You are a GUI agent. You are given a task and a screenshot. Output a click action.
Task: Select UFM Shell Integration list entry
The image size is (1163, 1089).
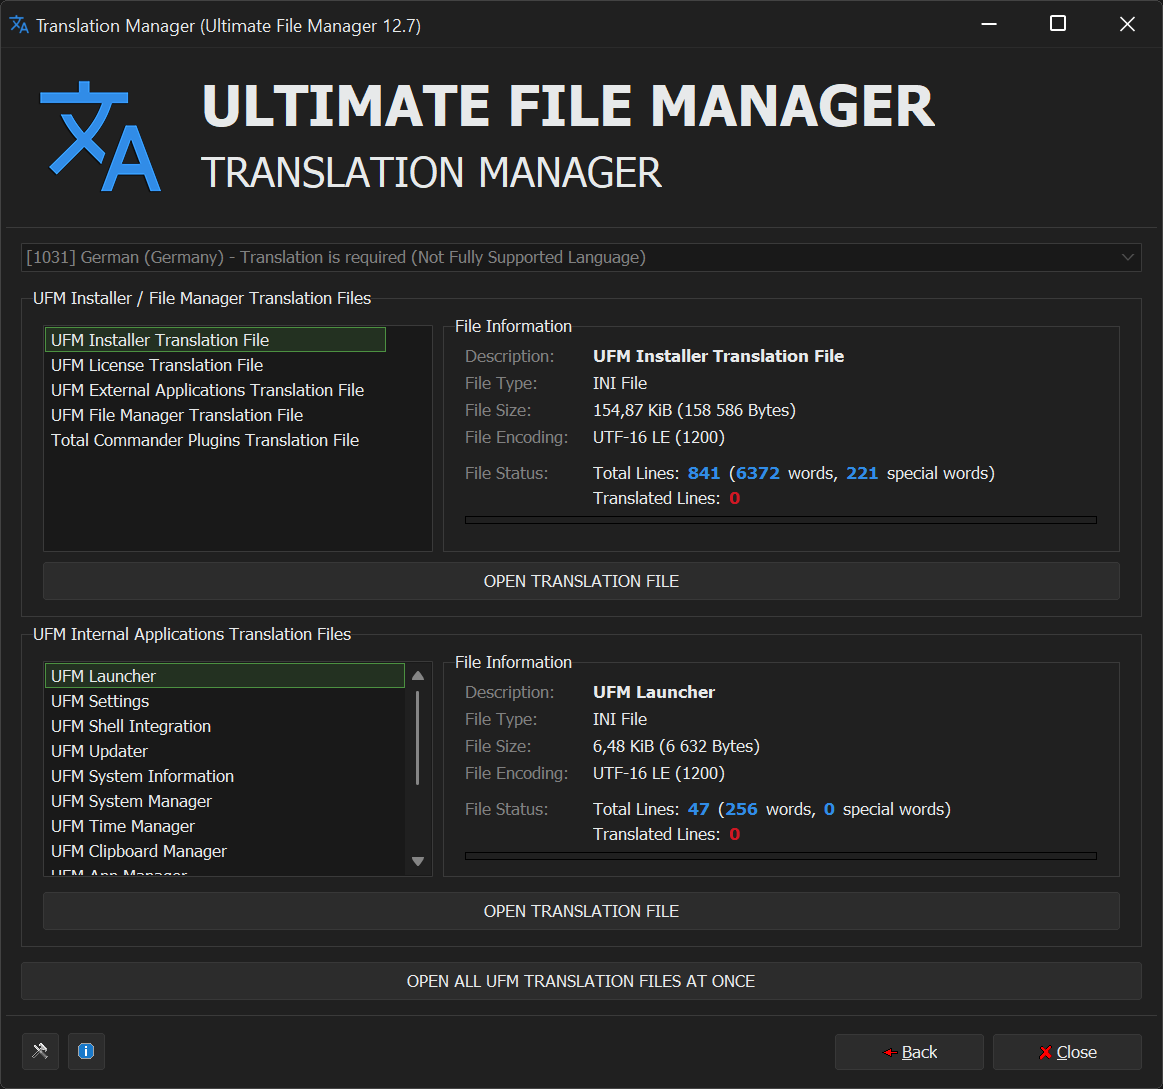pyautogui.click(x=131, y=726)
